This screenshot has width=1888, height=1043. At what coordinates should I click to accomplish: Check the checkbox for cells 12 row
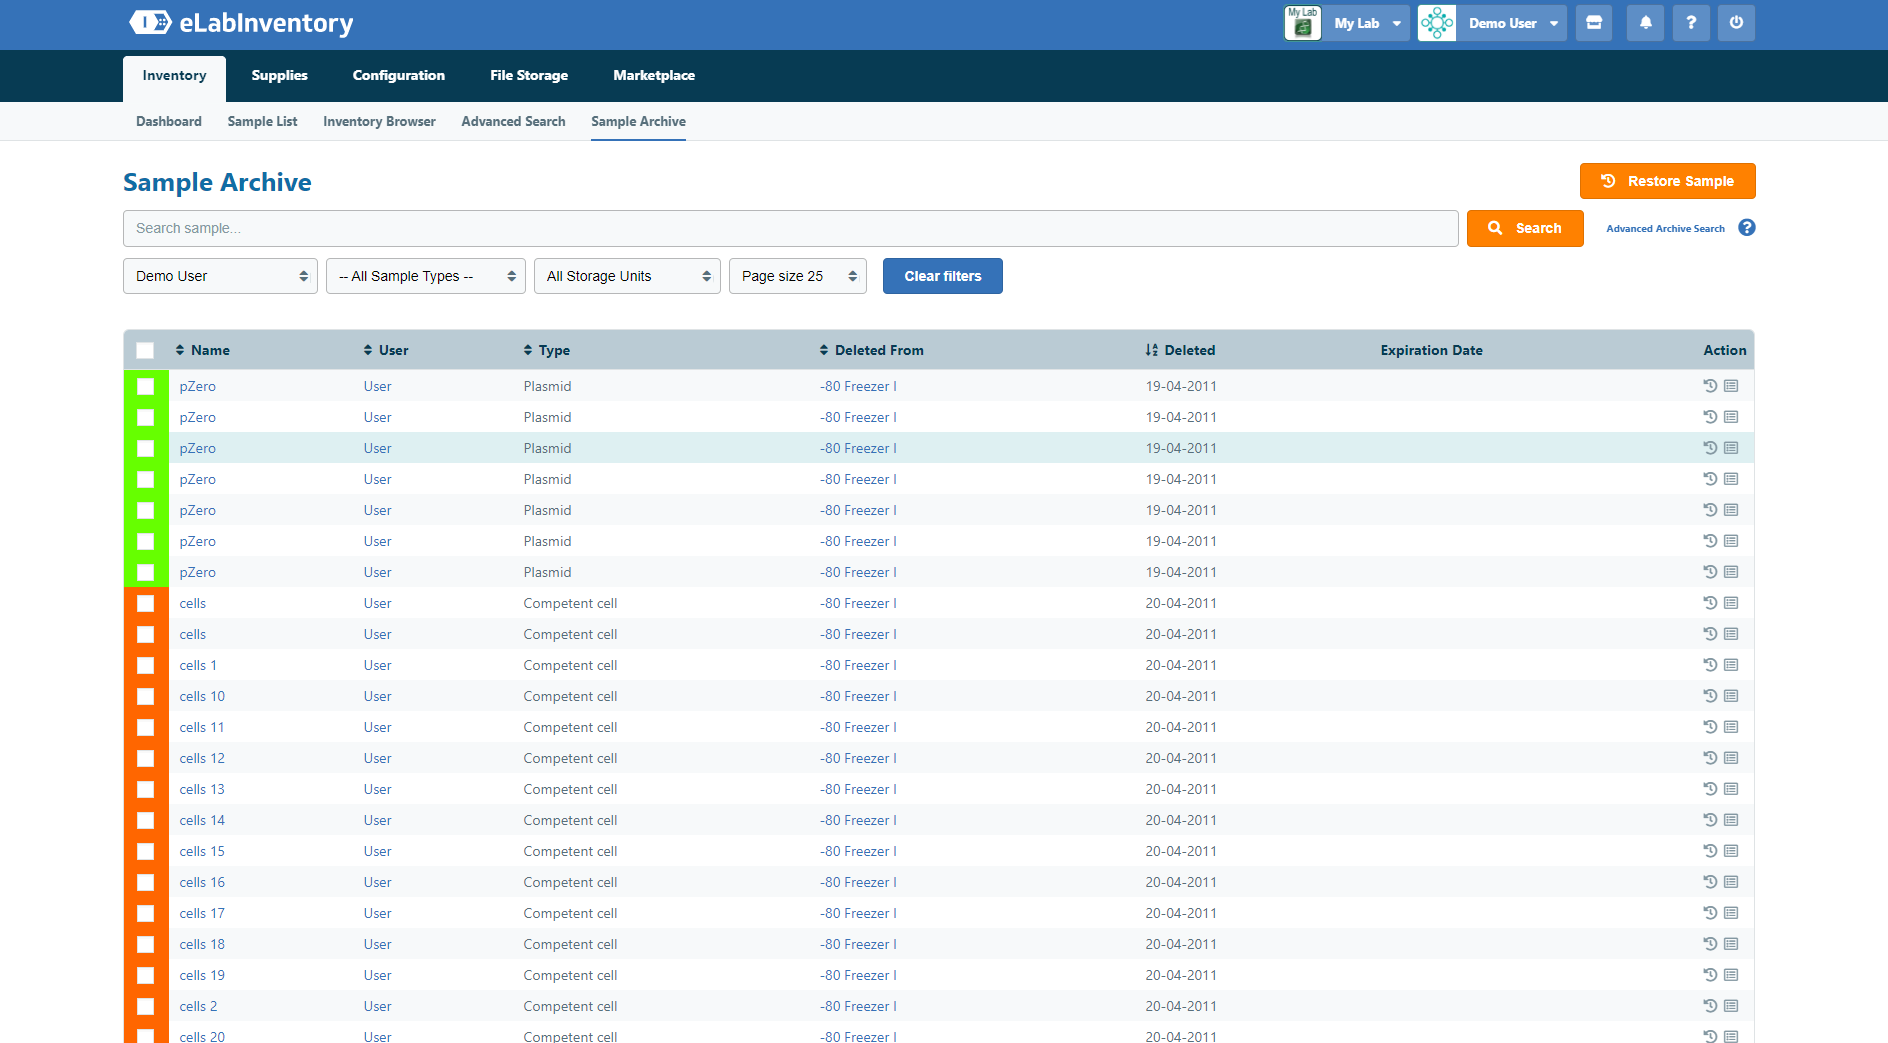click(x=145, y=758)
